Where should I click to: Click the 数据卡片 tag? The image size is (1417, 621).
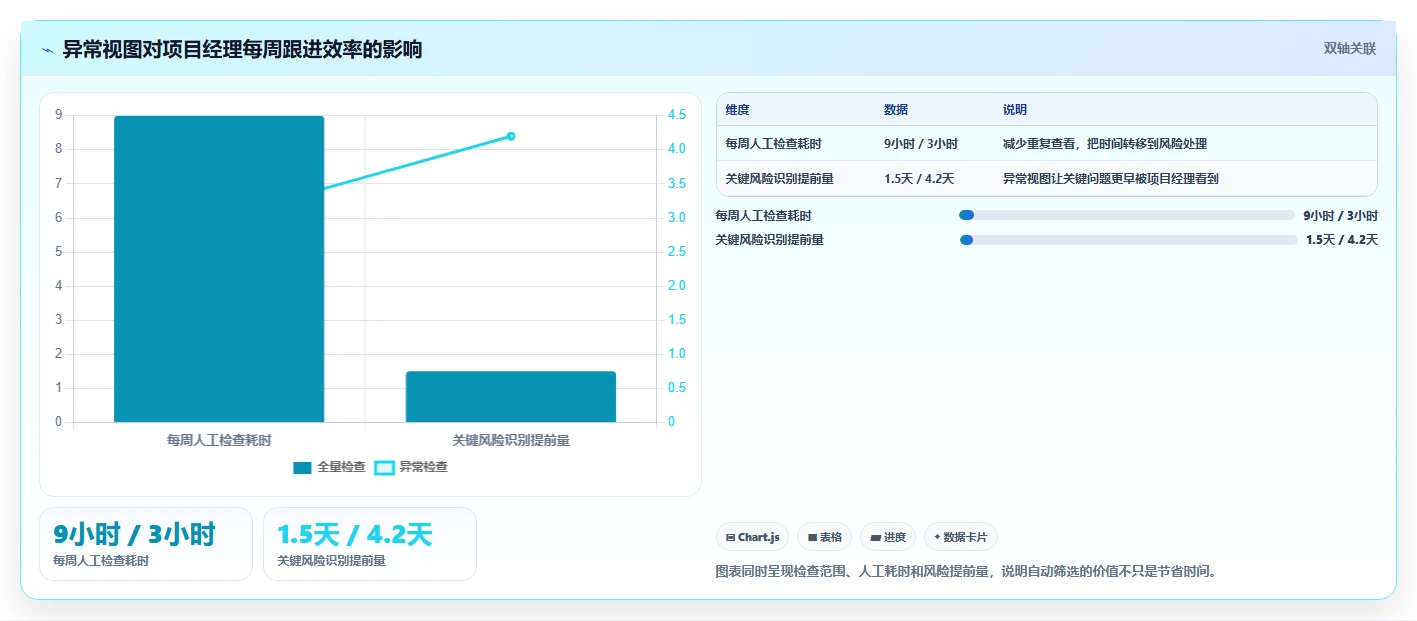(x=960, y=537)
